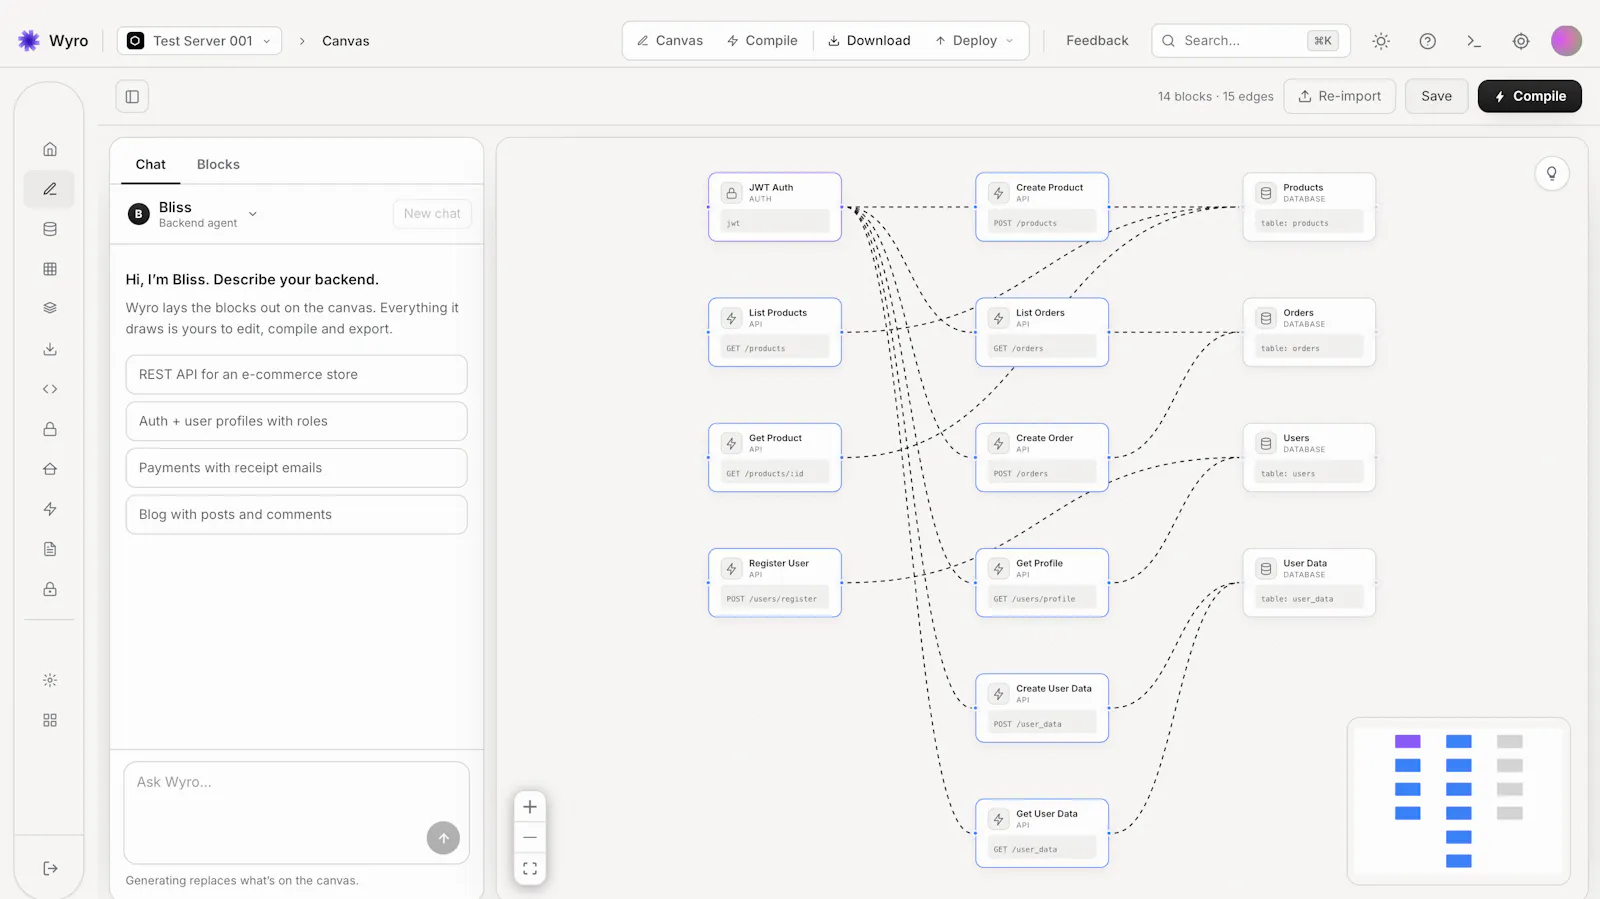Open the terminal prompt icon
This screenshot has height=899, width=1600.
[1473, 41]
